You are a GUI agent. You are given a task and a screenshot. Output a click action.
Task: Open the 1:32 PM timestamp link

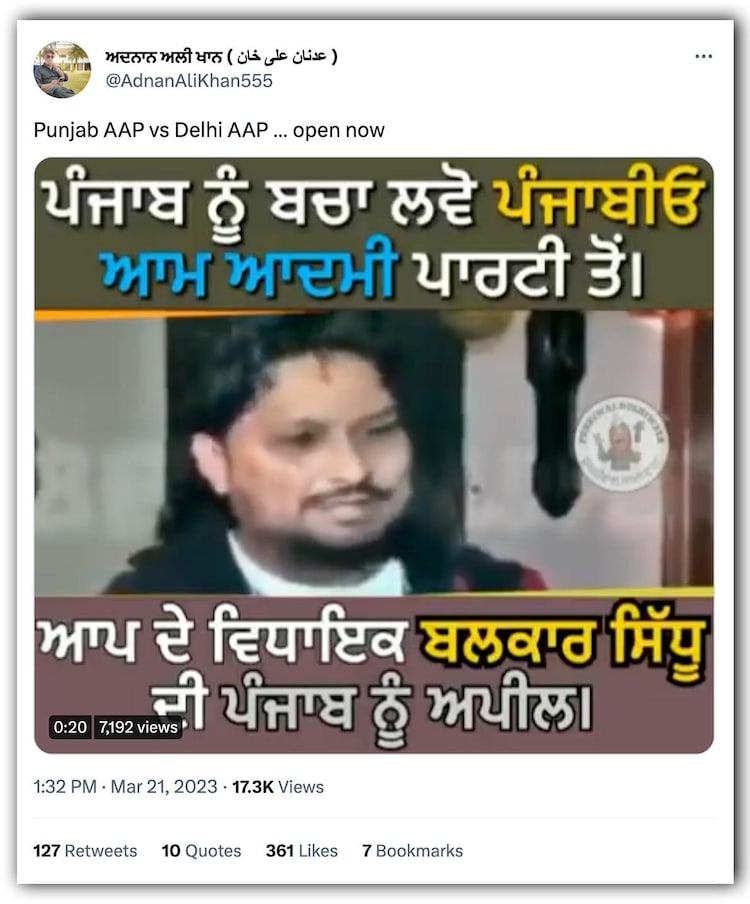65,787
